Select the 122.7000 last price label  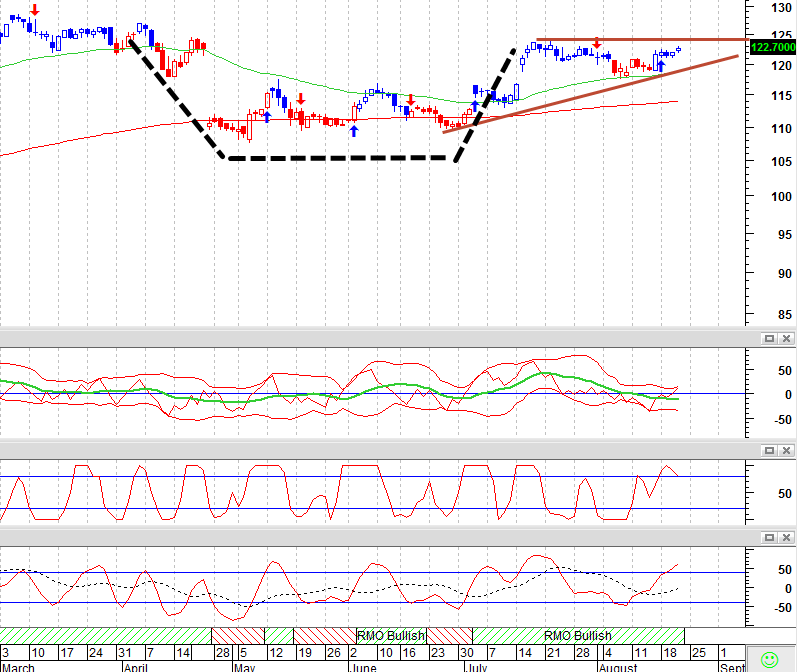click(x=773, y=47)
